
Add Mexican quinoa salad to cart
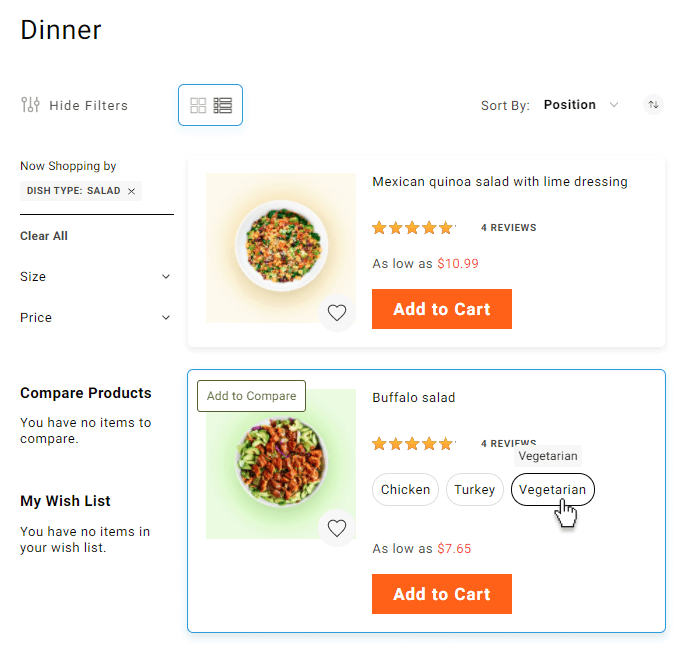[441, 309]
